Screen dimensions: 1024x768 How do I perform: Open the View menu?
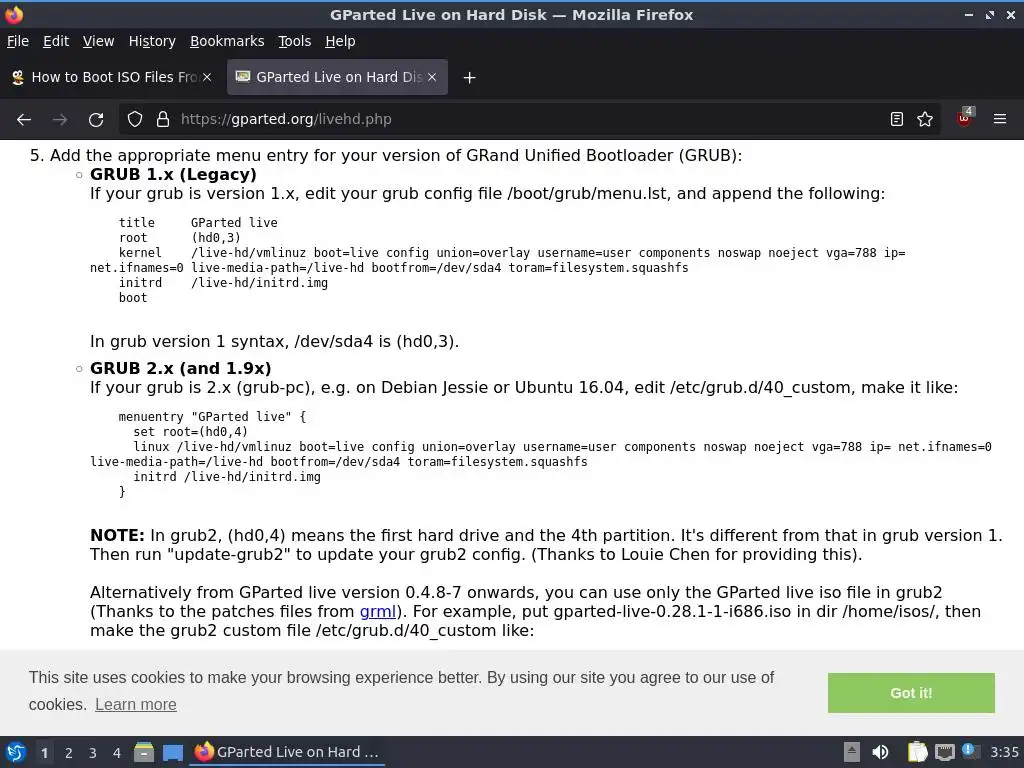(98, 41)
